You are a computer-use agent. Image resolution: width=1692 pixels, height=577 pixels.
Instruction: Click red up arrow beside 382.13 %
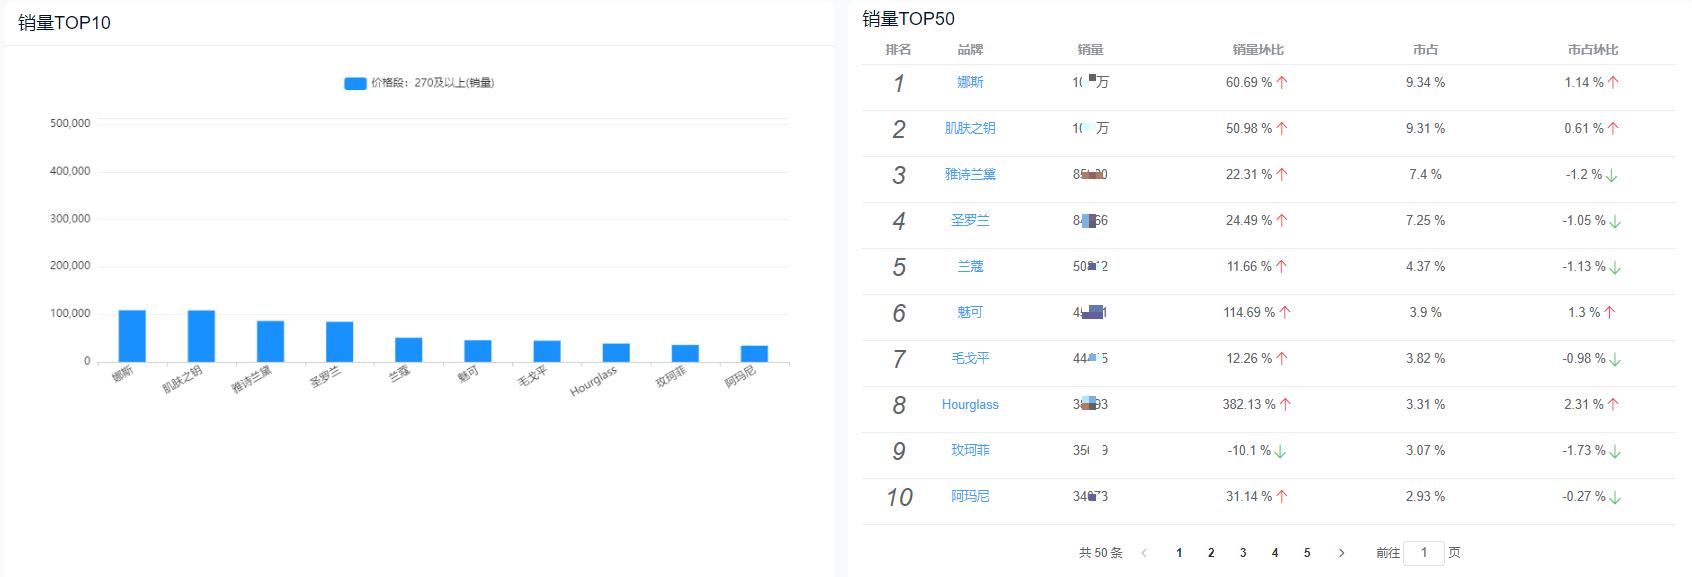pyautogui.click(x=1285, y=405)
